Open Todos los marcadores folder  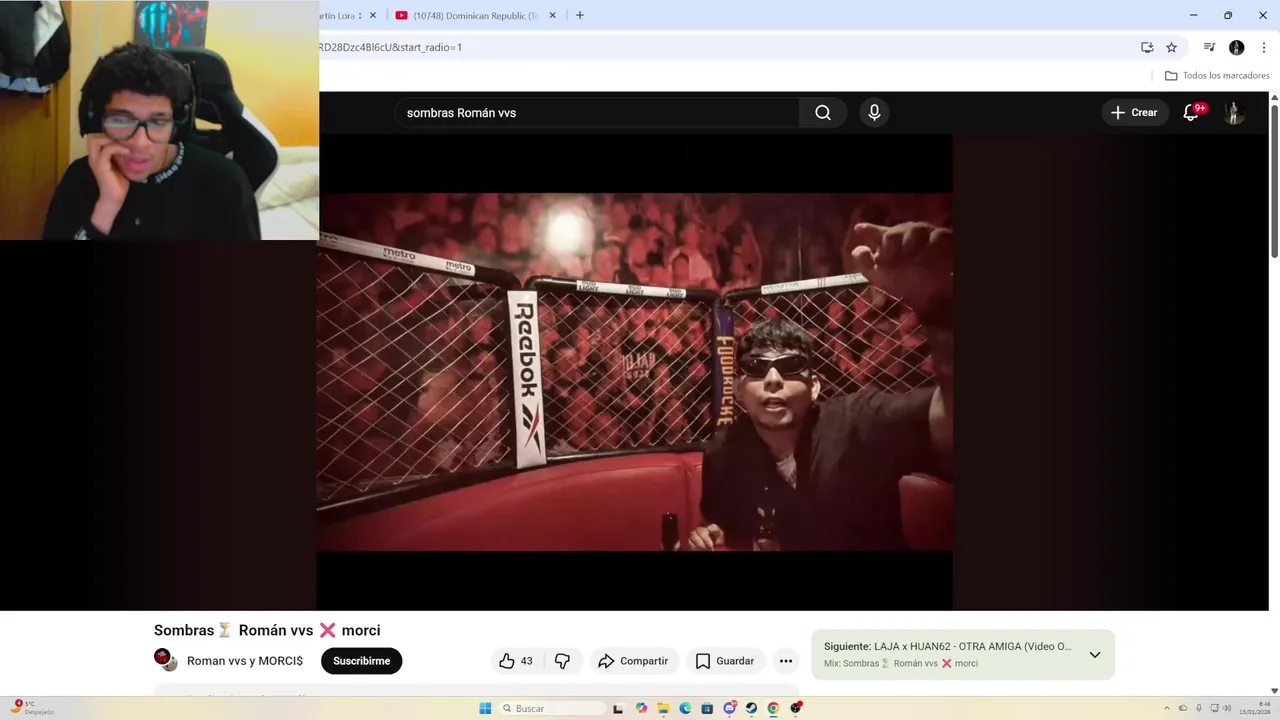click(1217, 75)
